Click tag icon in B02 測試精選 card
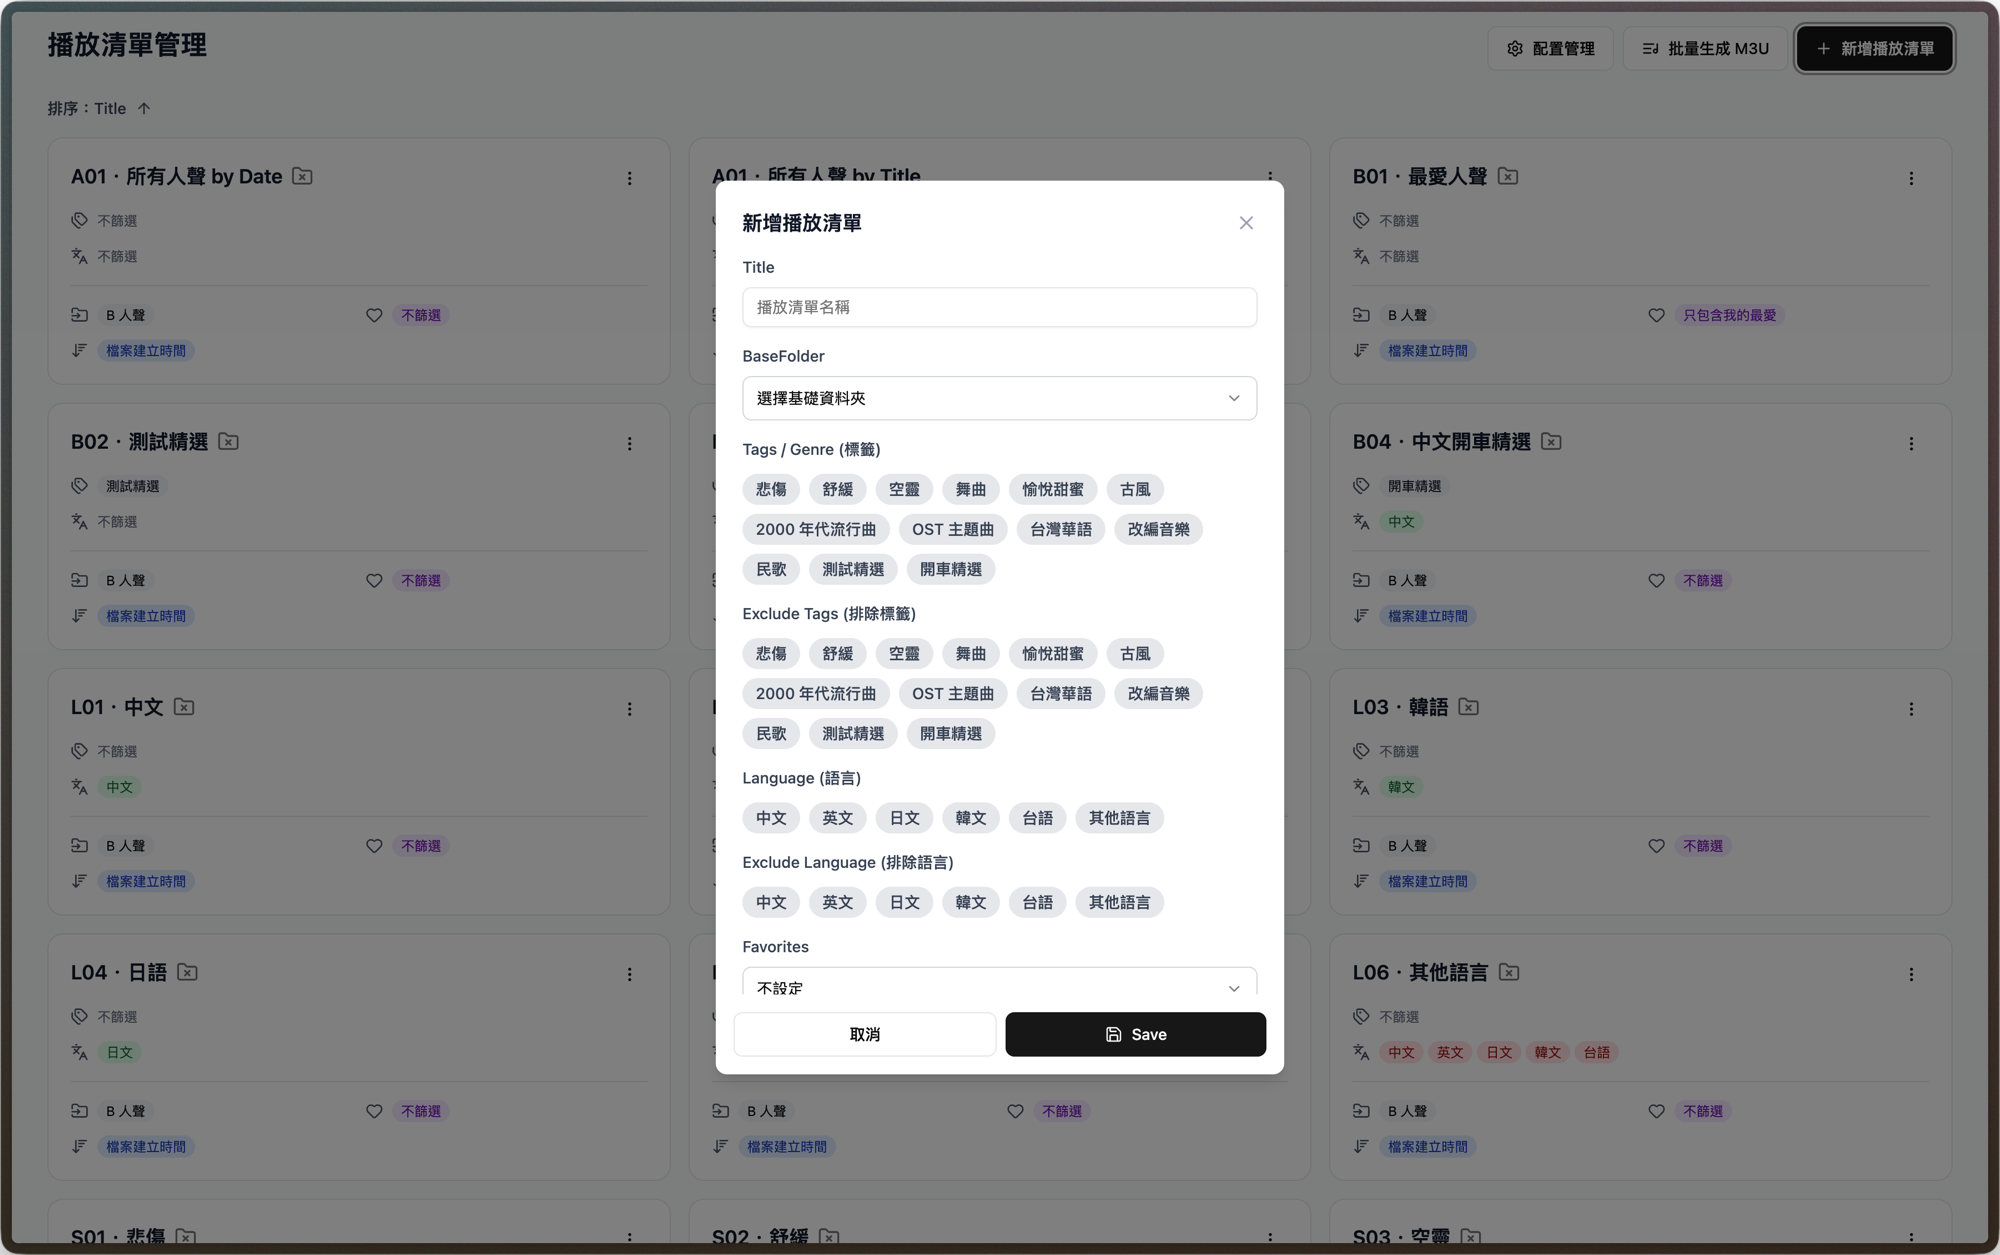Viewport: 2000px width, 1255px height. pyautogui.click(x=80, y=485)
